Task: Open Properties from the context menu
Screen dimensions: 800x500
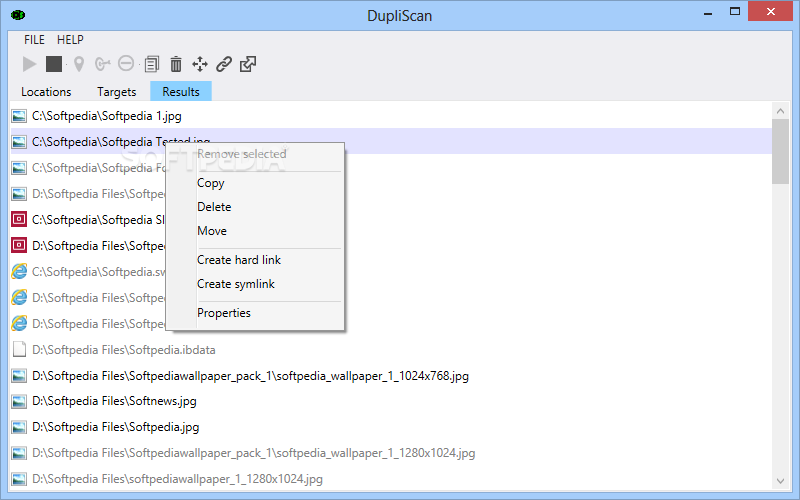Action: pyautogui.click(x=256, y=313)
